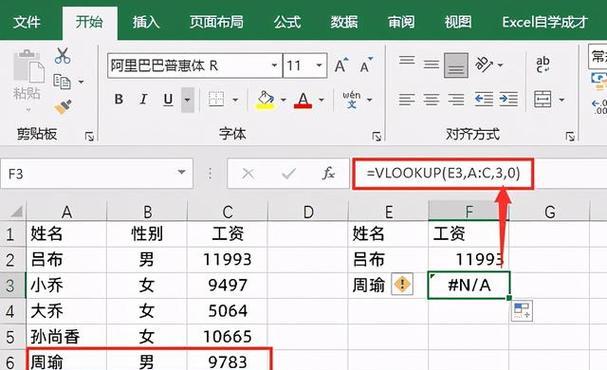The width and height of the screenshot is (607, 370).
Task: Click the Orientation angle text icon
Action: point(484,65)
